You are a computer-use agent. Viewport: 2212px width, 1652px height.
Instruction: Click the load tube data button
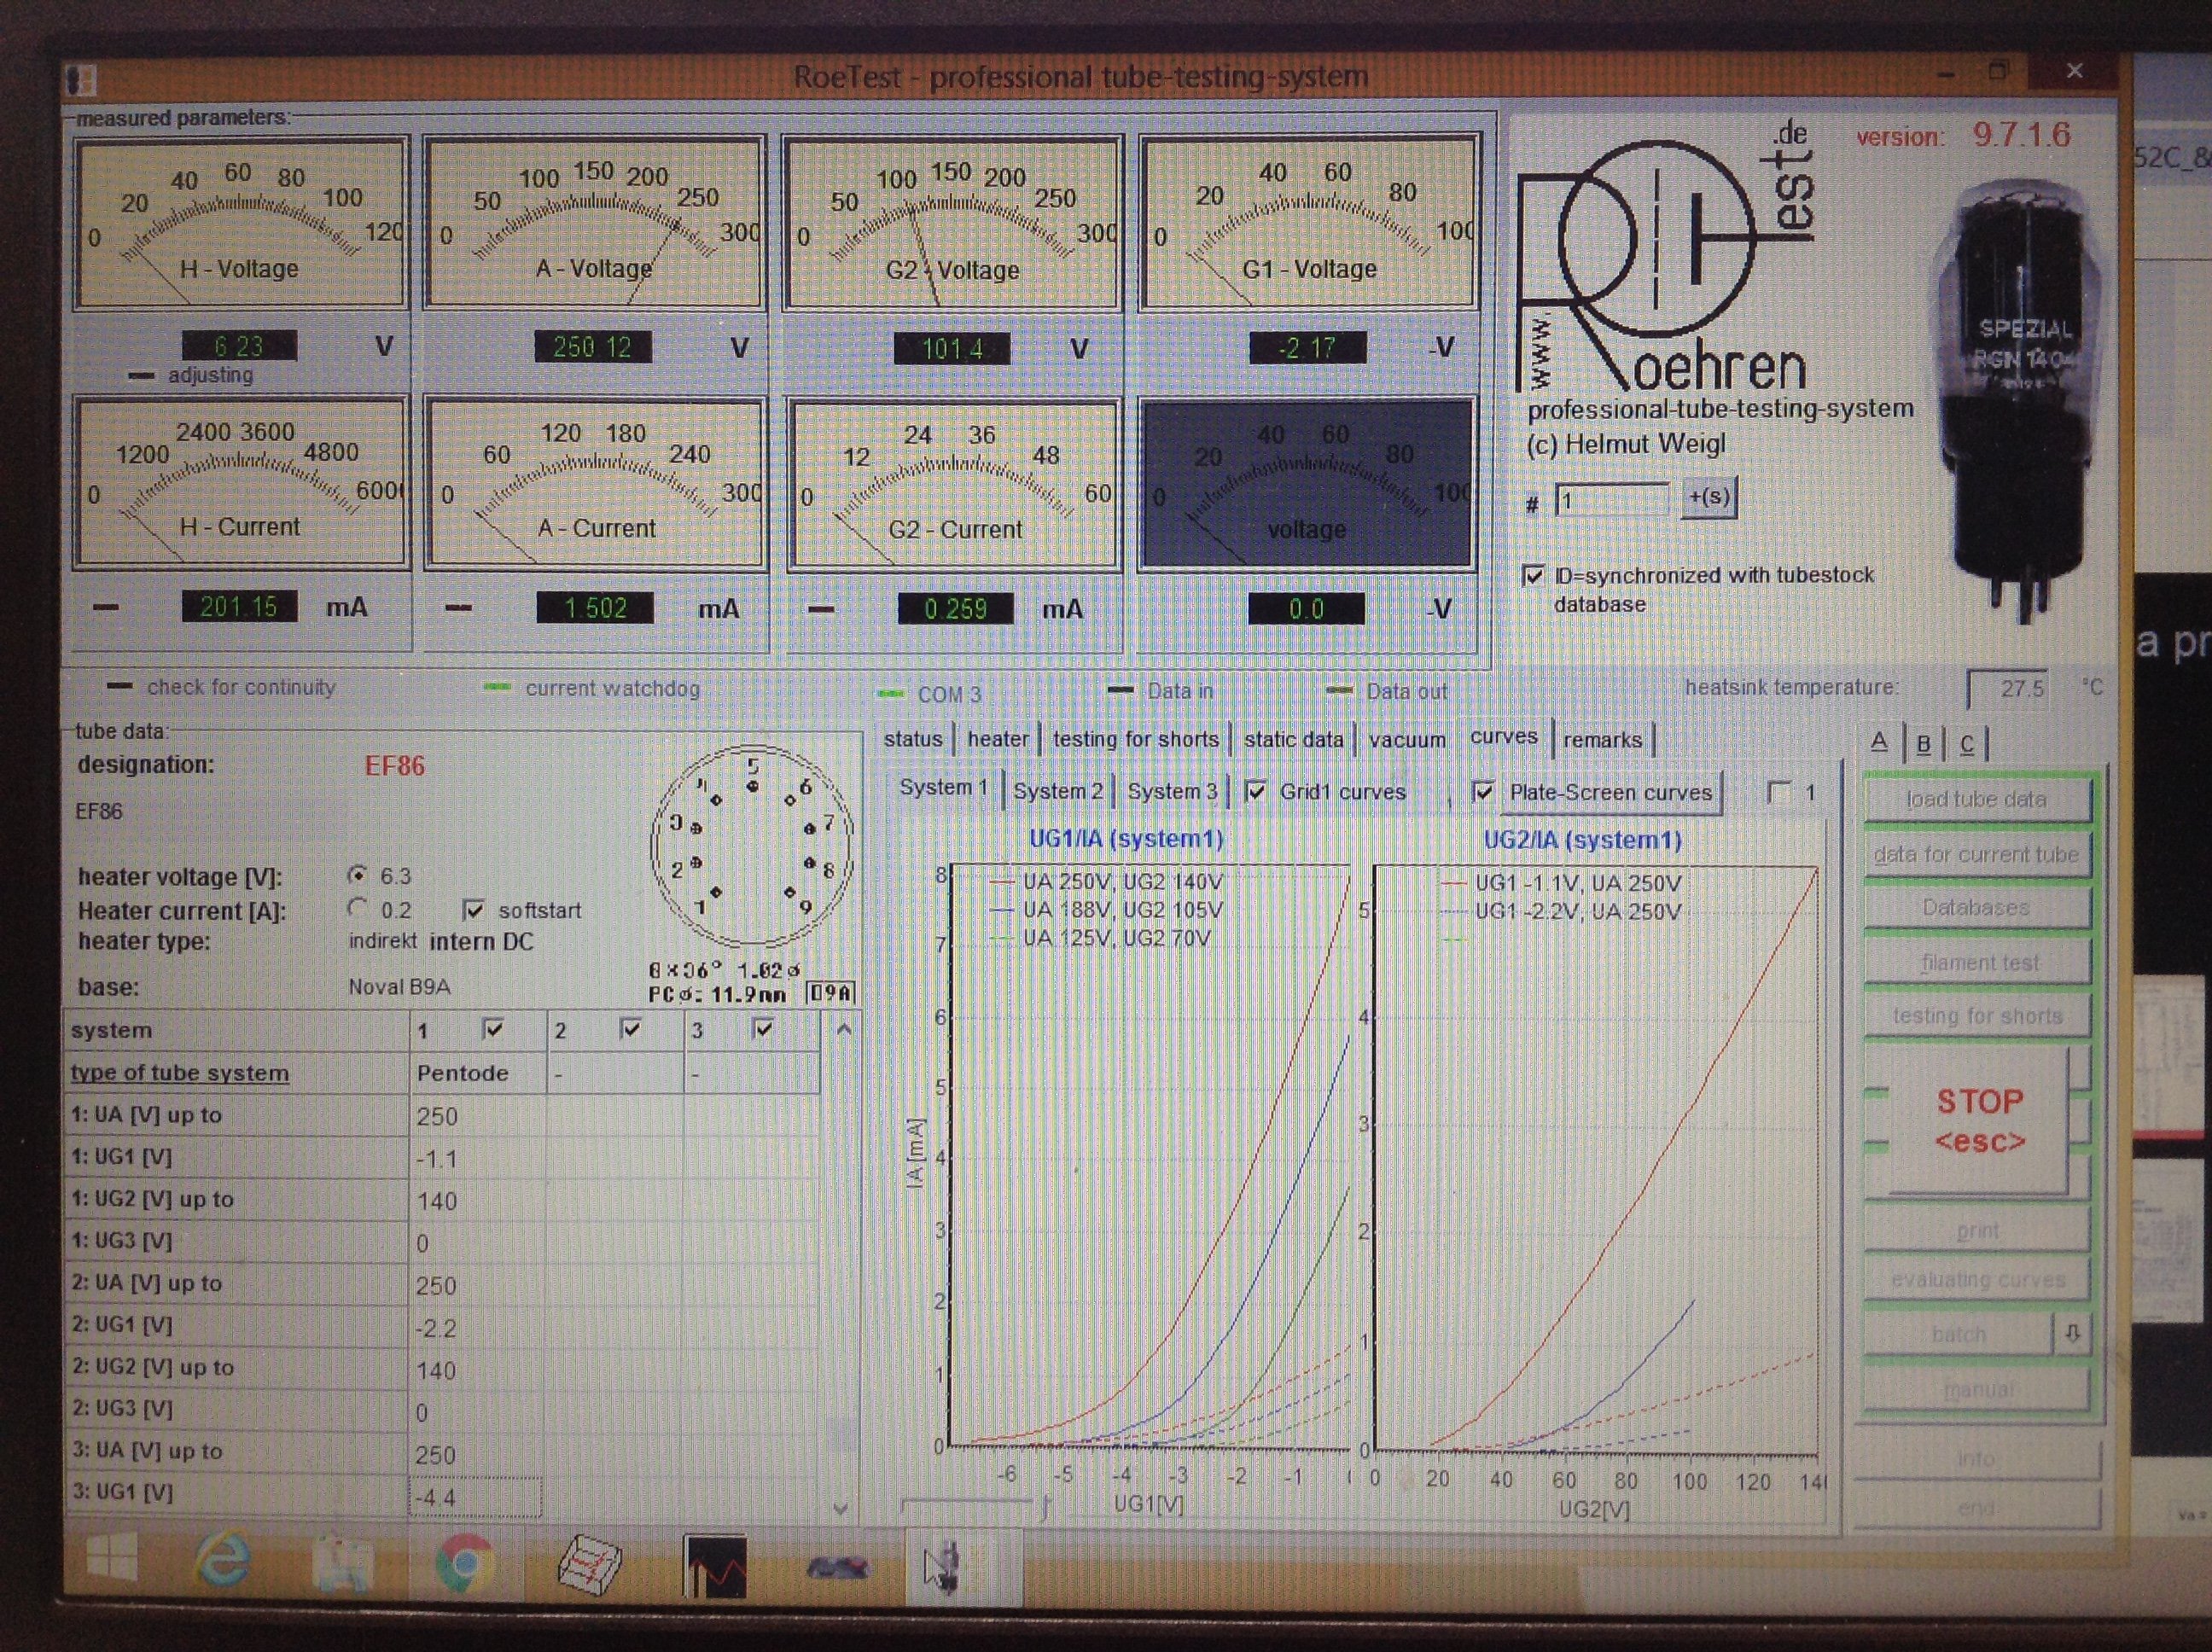pyautogui.click(x=1977, y=800)
